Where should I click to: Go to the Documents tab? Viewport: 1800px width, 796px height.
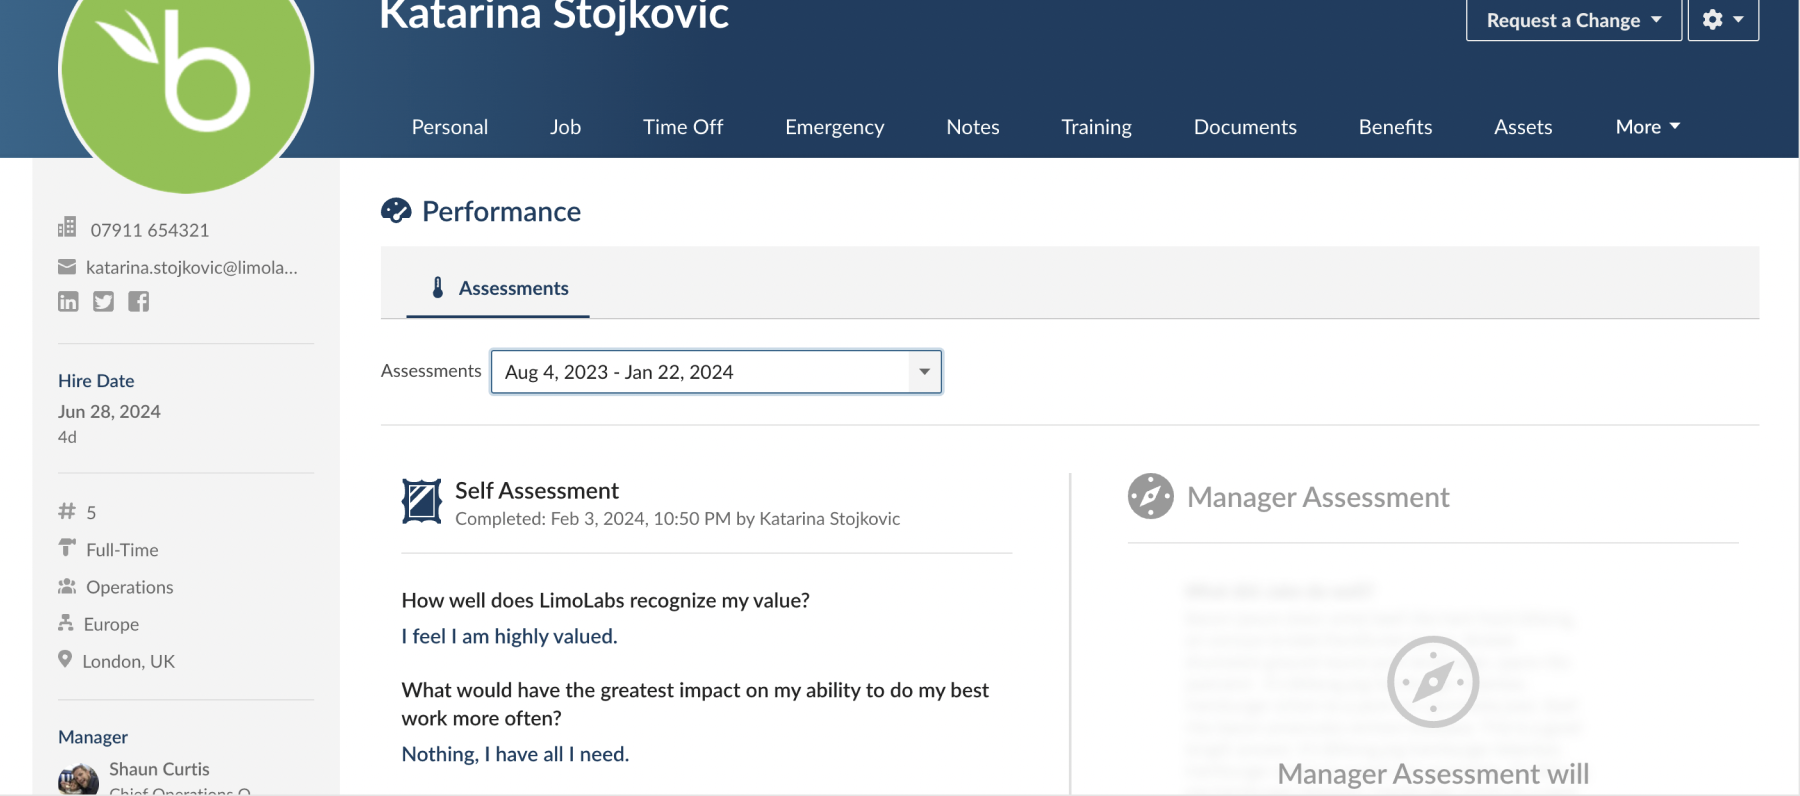click(1245, 127)
